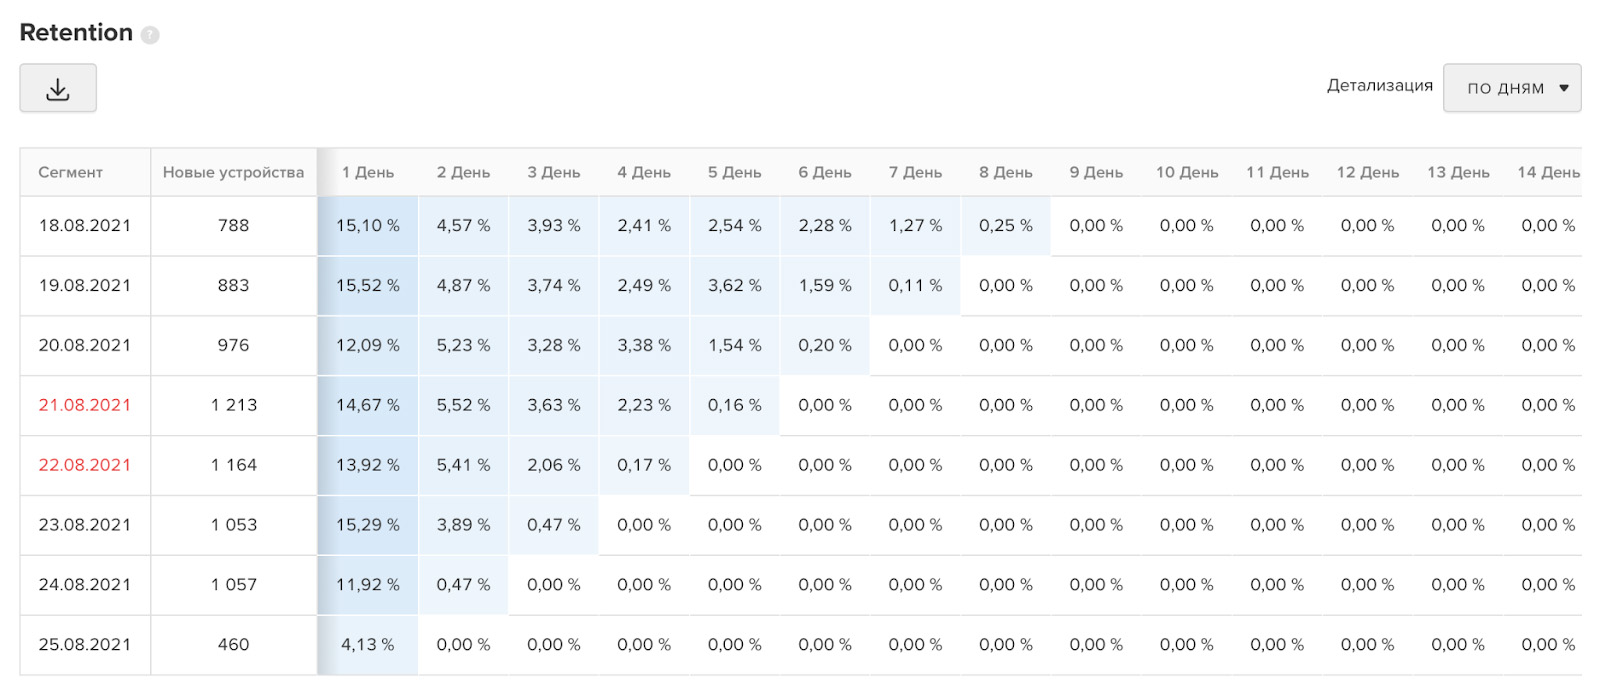Select the red 21.08.2021 date
Viewport: 1600px width, 684px height.
point(85,405)
